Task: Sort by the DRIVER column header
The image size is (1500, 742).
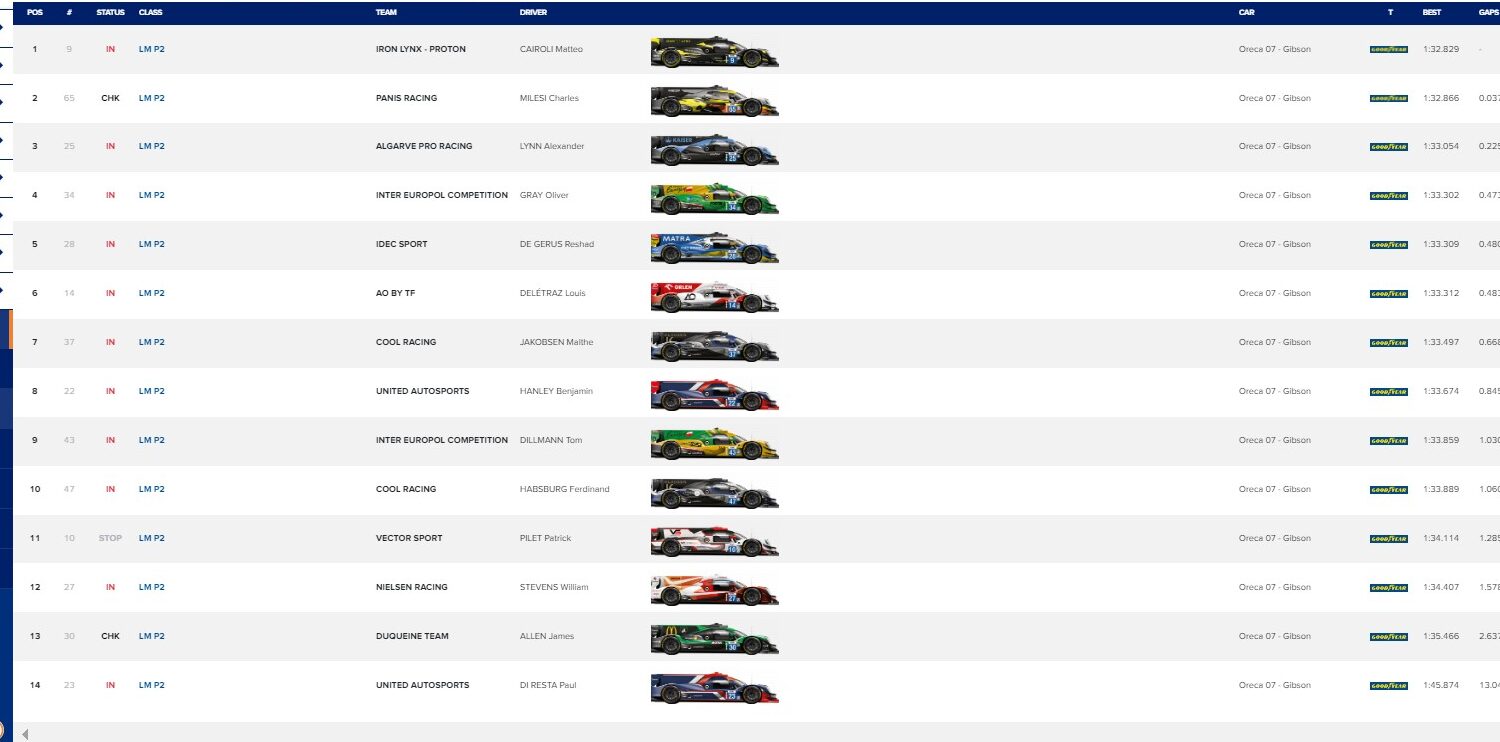Action: (x=533, y=13)
